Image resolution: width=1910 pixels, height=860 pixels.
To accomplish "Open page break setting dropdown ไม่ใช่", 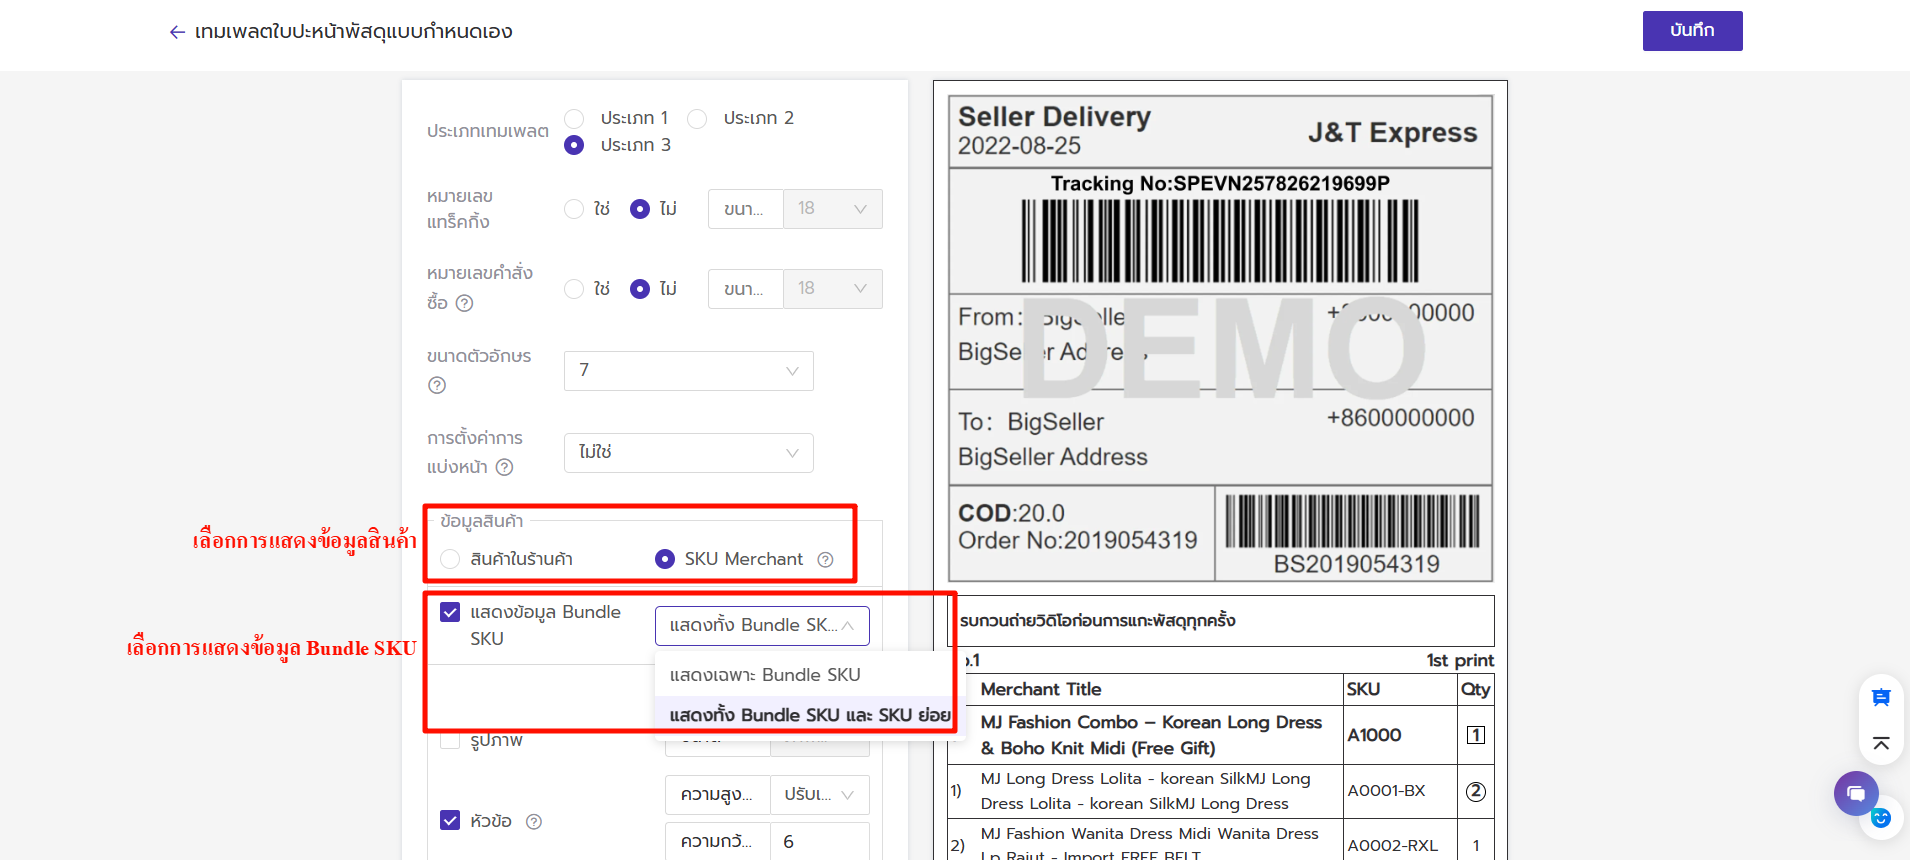I will pyautogui.click(x=688, y=453).
